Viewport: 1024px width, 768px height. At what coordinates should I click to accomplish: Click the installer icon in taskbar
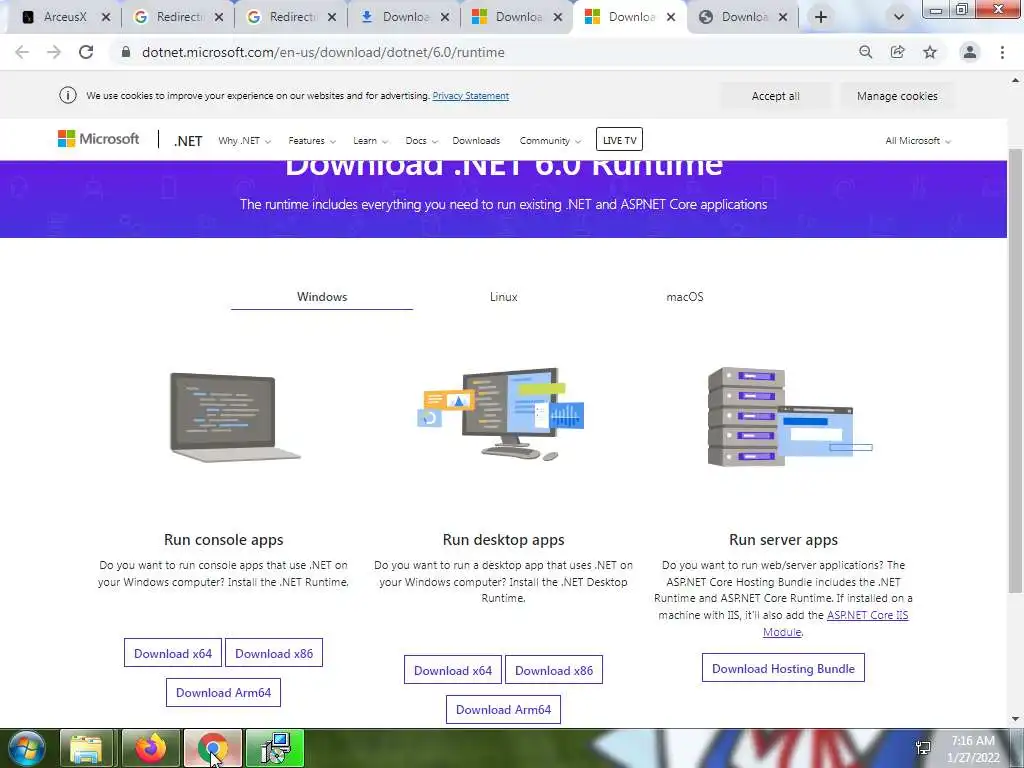275,748
